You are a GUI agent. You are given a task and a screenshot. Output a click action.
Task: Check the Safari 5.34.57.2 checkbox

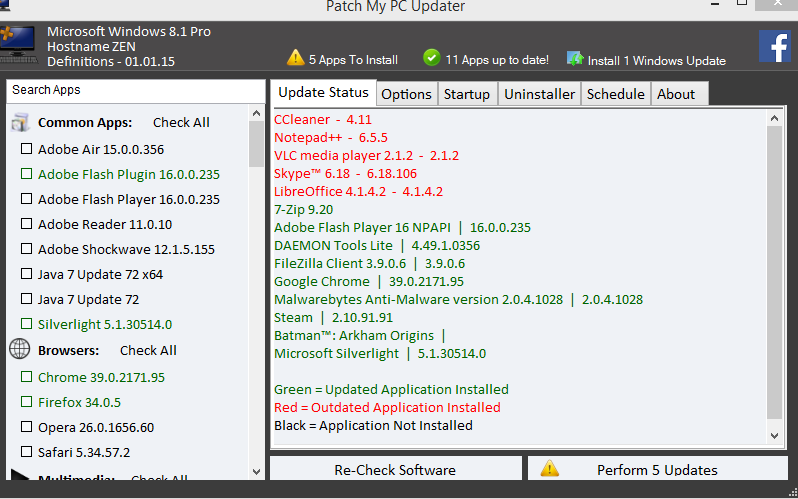point(26,452)
